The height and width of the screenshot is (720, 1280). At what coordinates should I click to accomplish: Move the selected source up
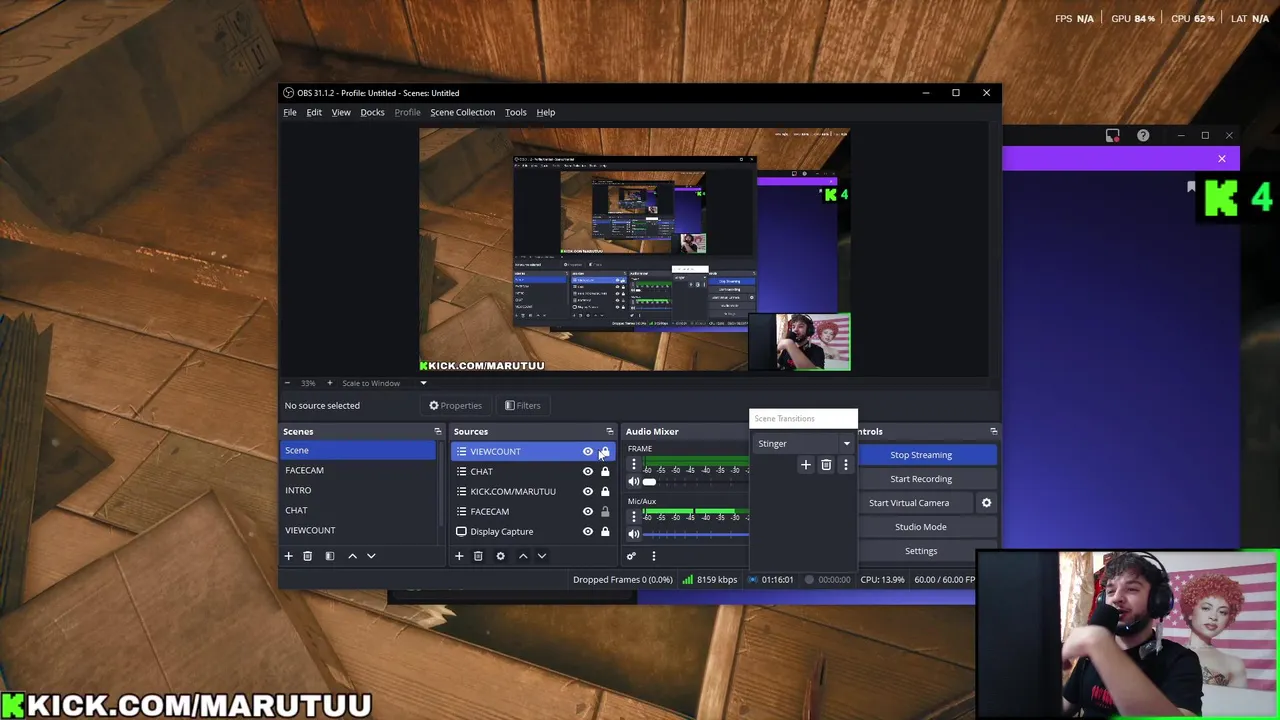[x=522, y=556]
